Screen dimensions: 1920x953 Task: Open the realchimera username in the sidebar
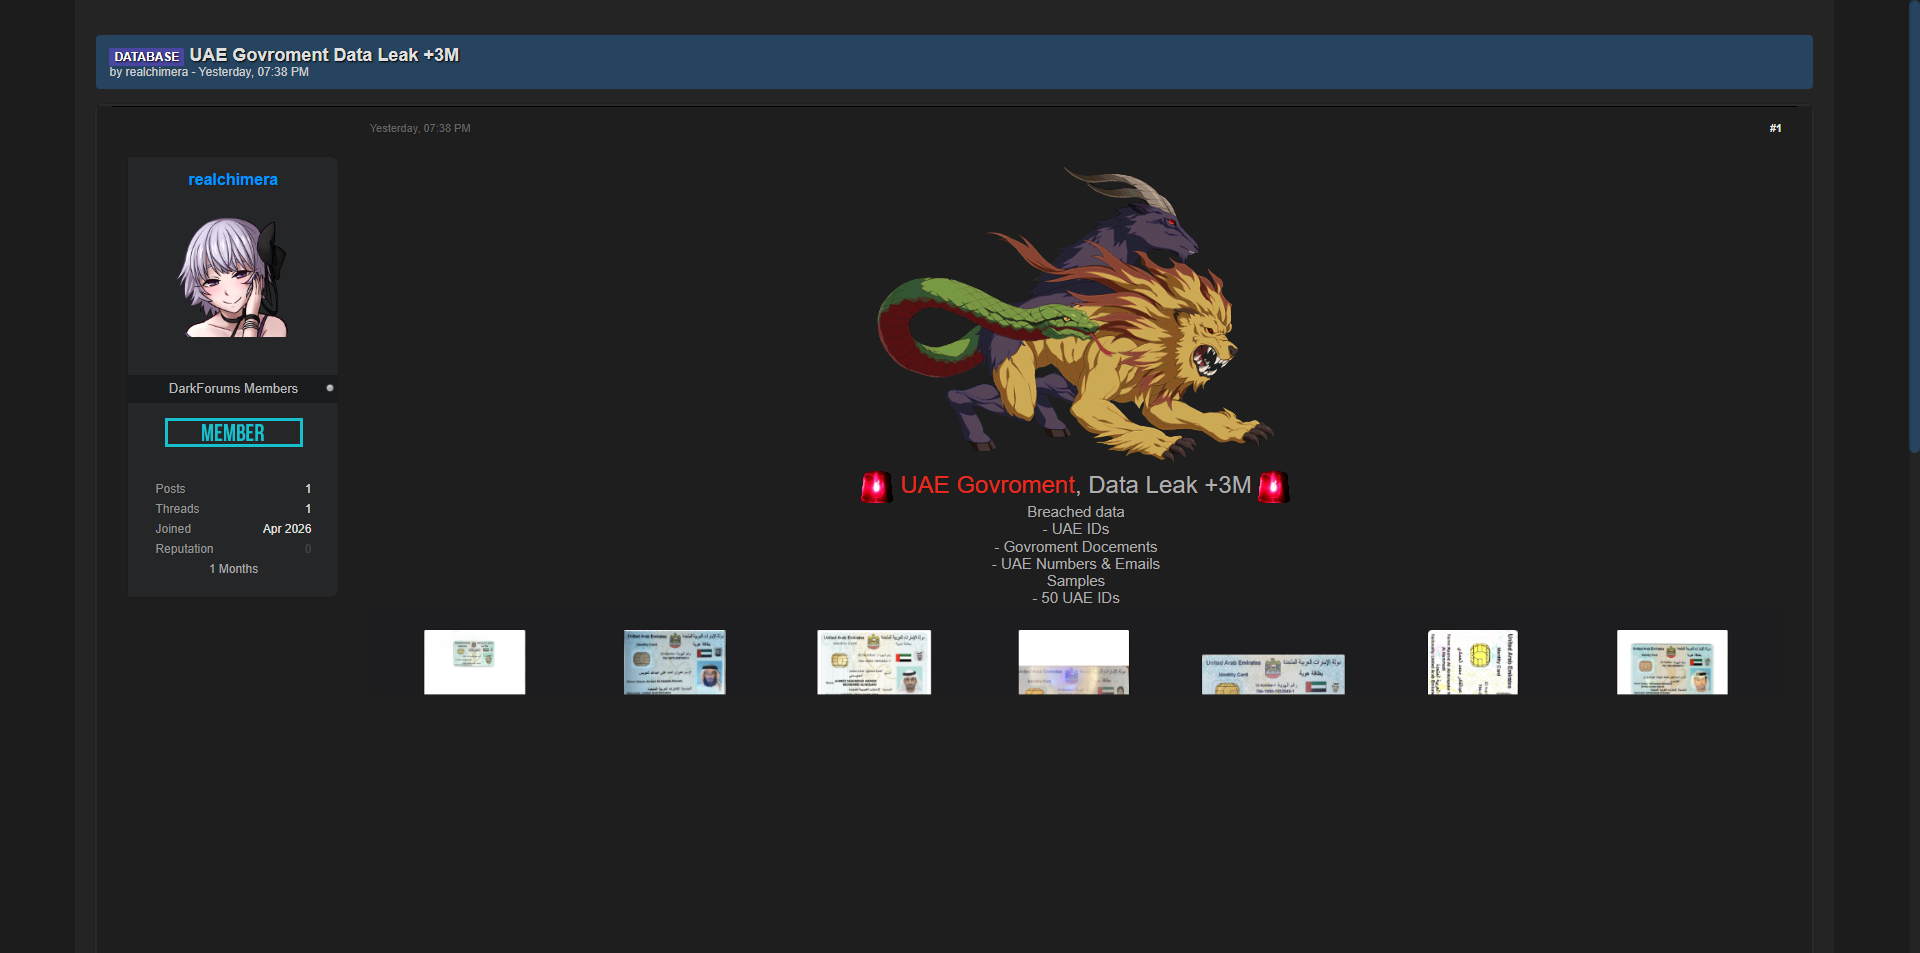pos(233,180)
